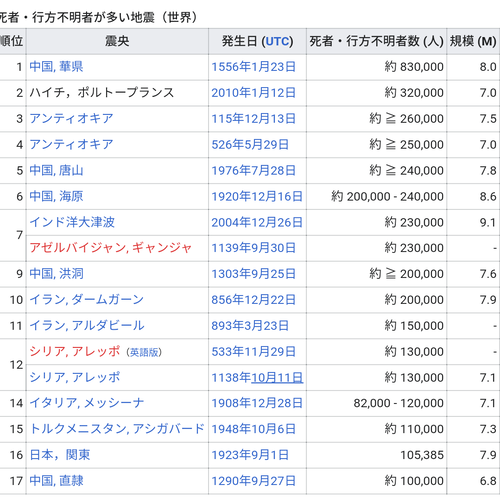Open the 115年12月13日 date link
Image resolution: width=500 pixels, height=504 pixels.
253,118
